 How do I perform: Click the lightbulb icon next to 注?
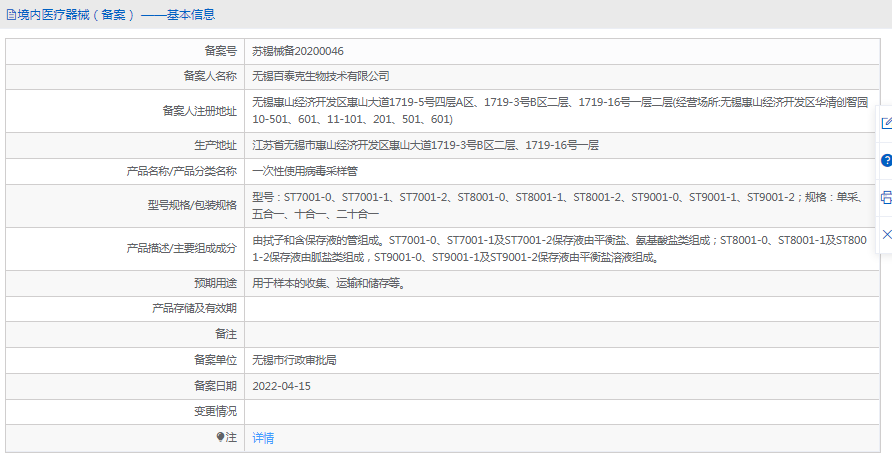[x=221, y=437]
